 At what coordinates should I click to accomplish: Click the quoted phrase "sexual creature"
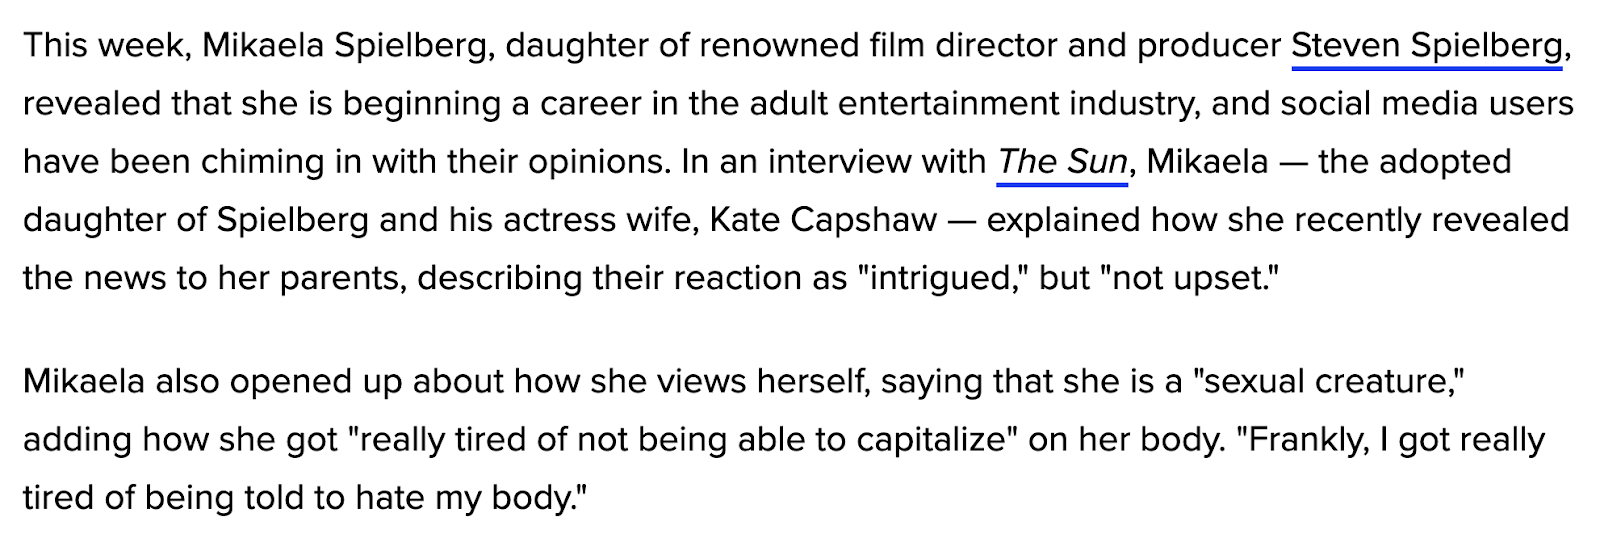1329,382
